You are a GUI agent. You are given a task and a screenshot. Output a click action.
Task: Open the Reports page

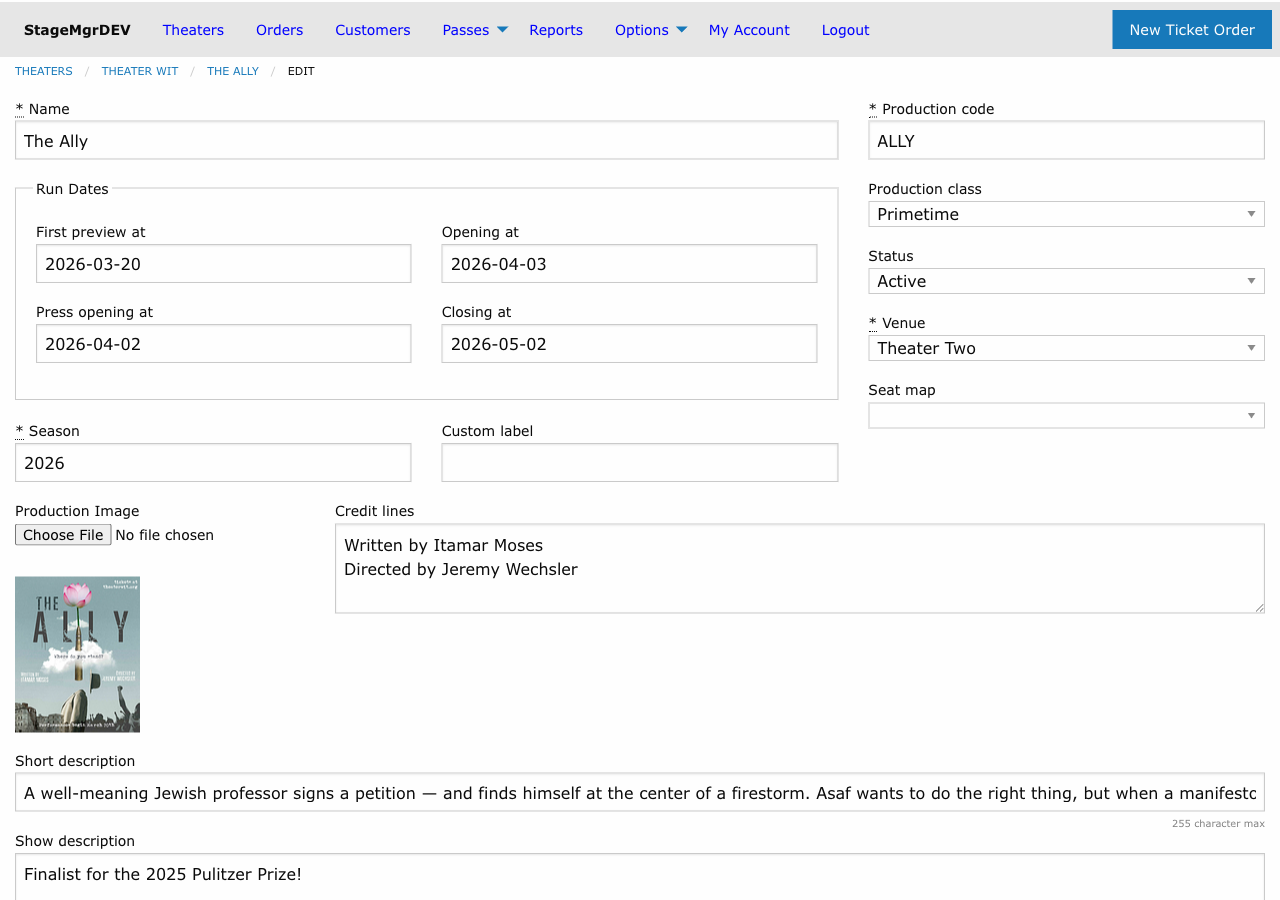(x=556, y=30)
